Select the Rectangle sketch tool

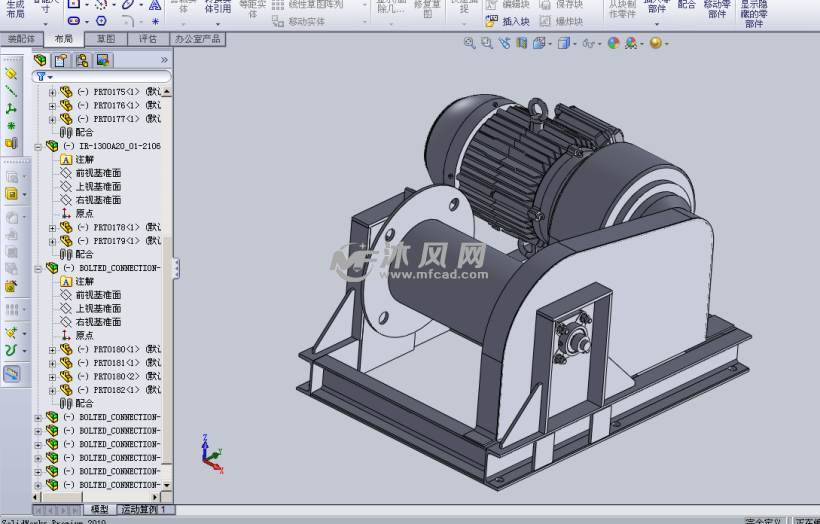pyautogui.click(x=74, y=4)
